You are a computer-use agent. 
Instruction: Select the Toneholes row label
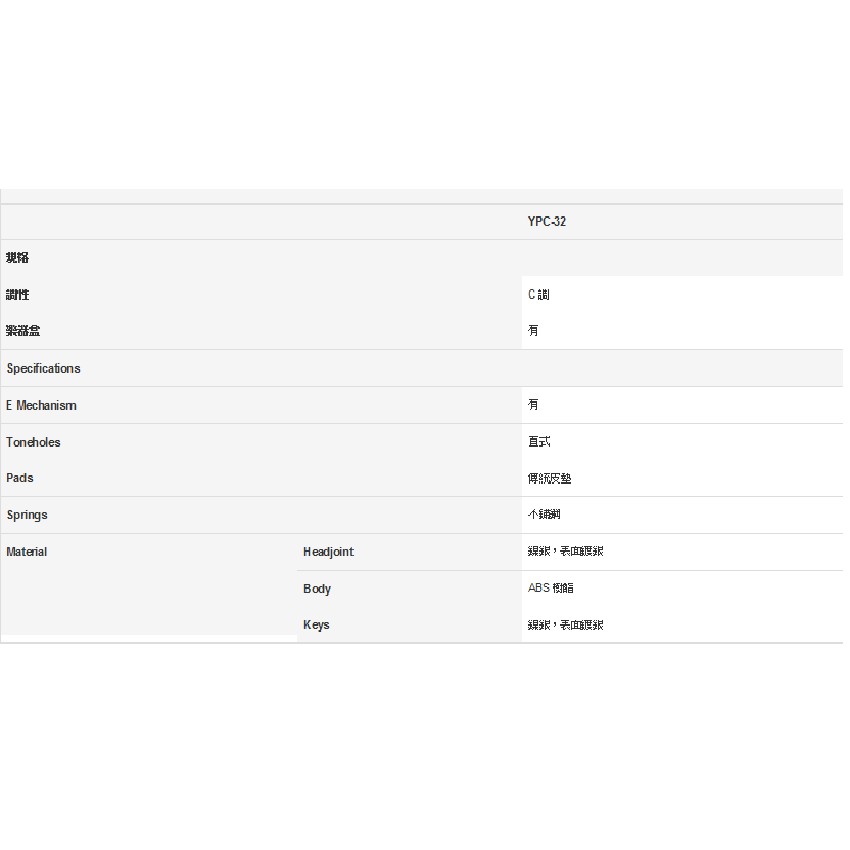point(33,442)
